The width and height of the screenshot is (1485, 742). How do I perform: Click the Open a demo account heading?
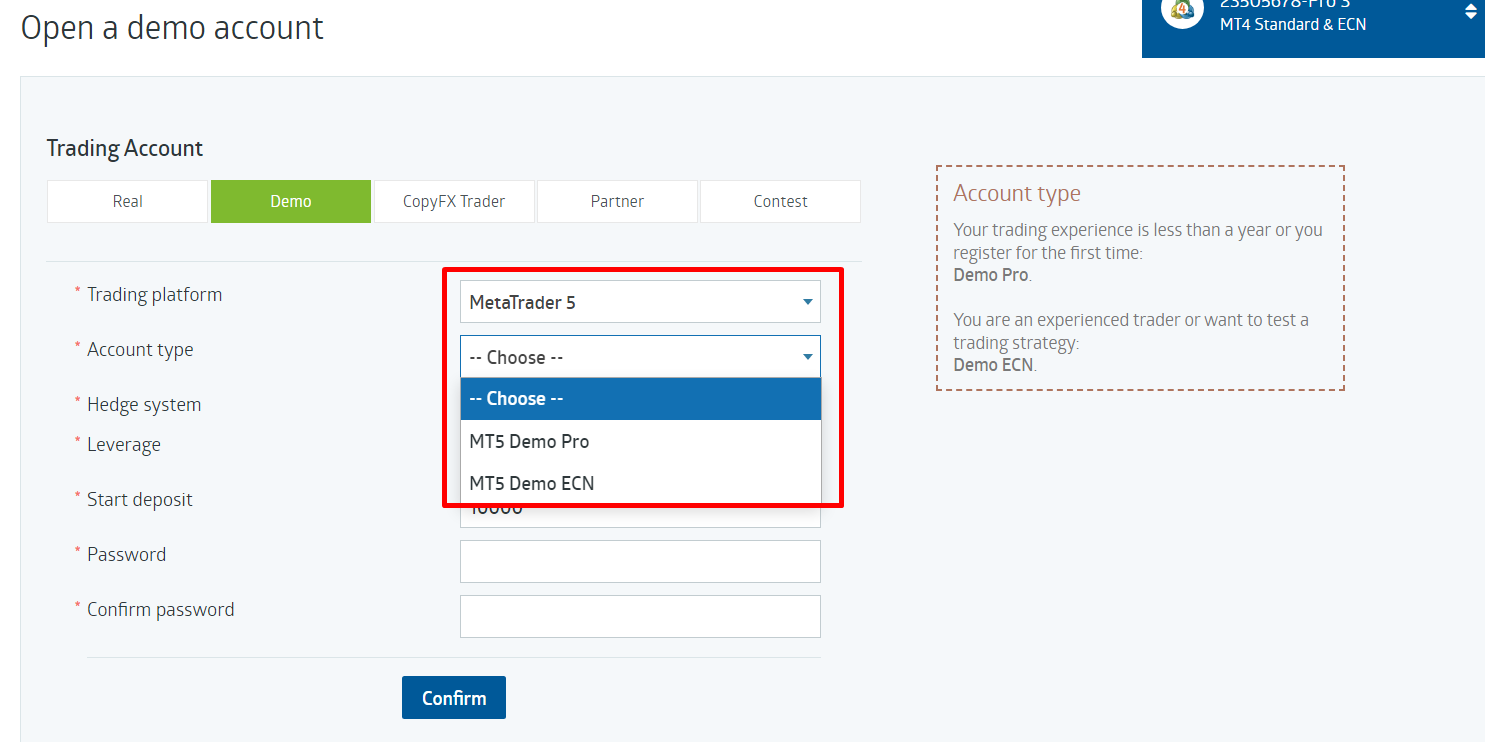[172, 27]
